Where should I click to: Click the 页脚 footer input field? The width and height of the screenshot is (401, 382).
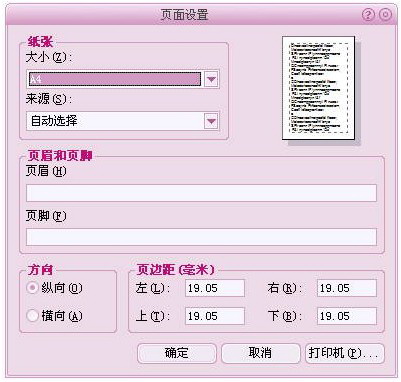[201, 237]
